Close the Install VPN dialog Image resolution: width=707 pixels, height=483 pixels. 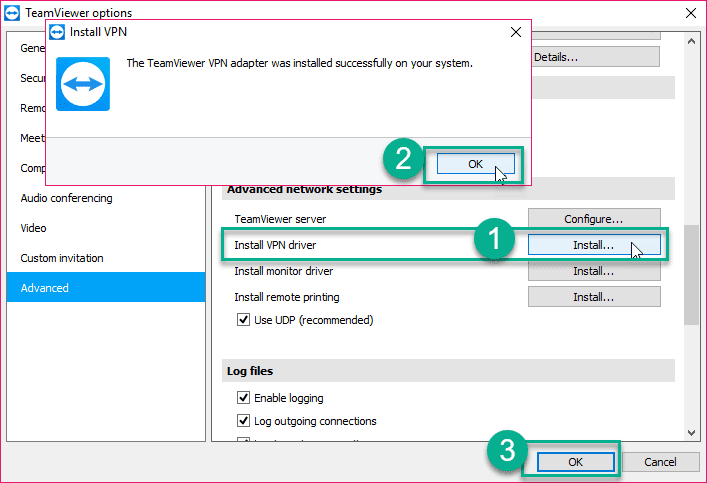(x=516, y=32)
